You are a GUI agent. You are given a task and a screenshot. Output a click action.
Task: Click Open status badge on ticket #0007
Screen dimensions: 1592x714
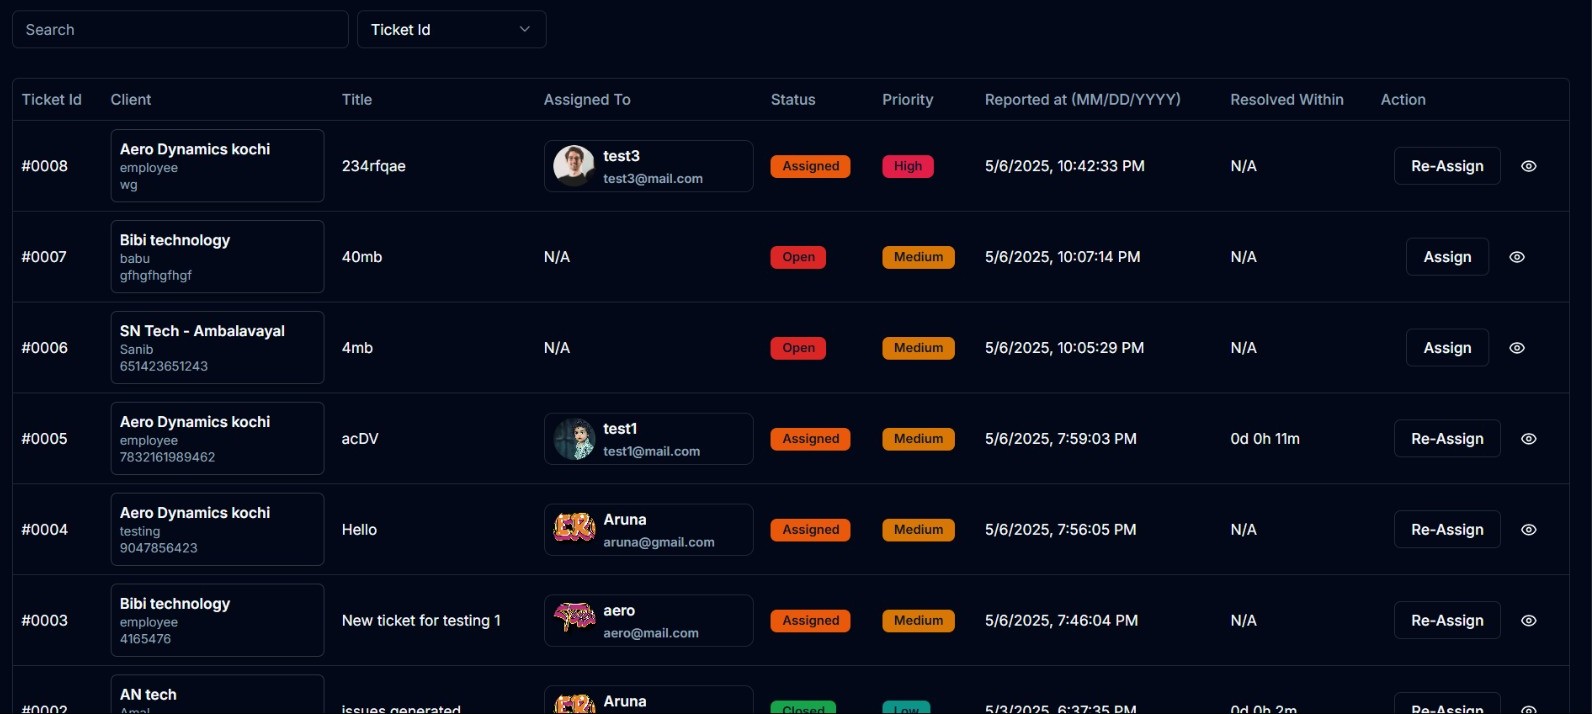[798, 257]
